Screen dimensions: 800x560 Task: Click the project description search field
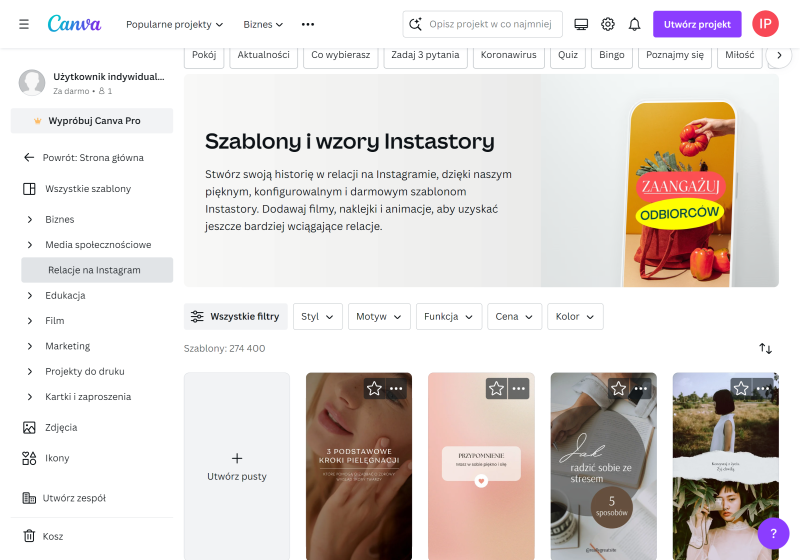(482, 24)
